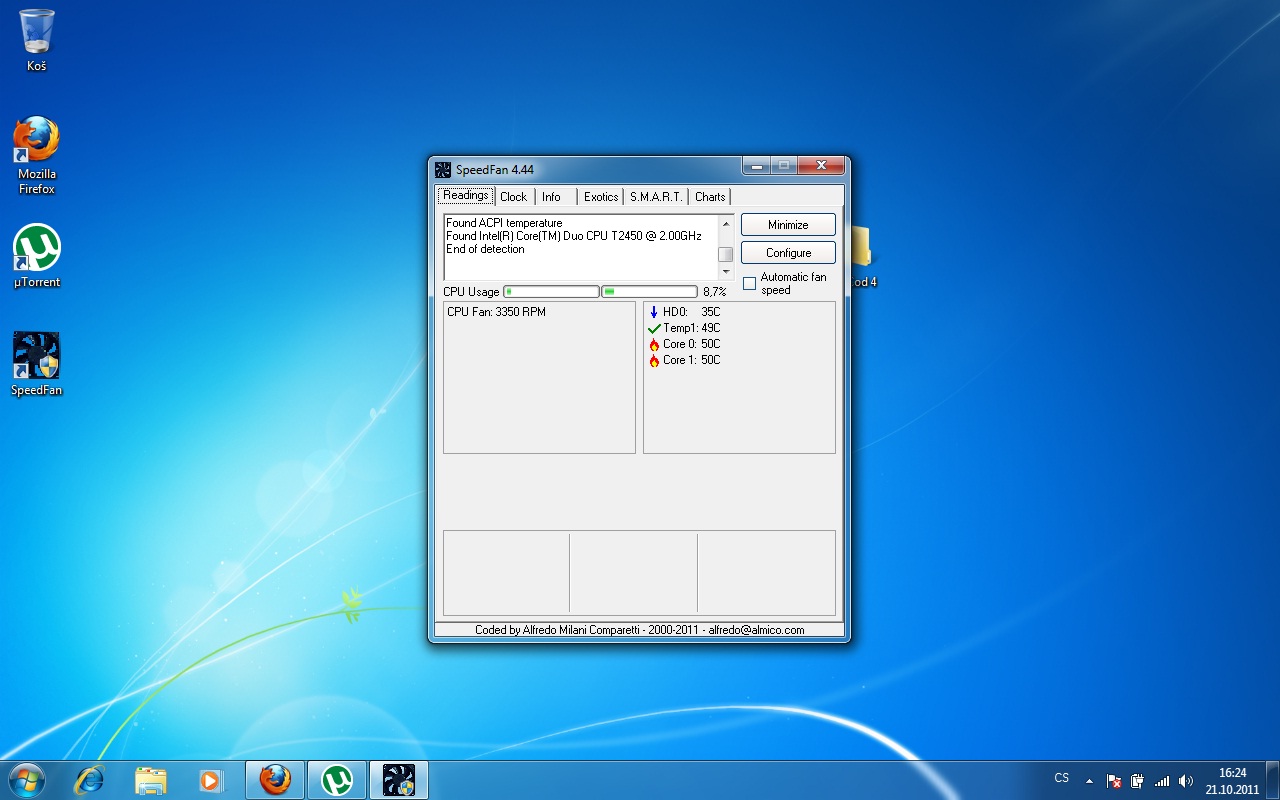This screenshot has height=800, width=1280.
Task: Click the SpeedFan Minimize button
Action: (788, 225)
